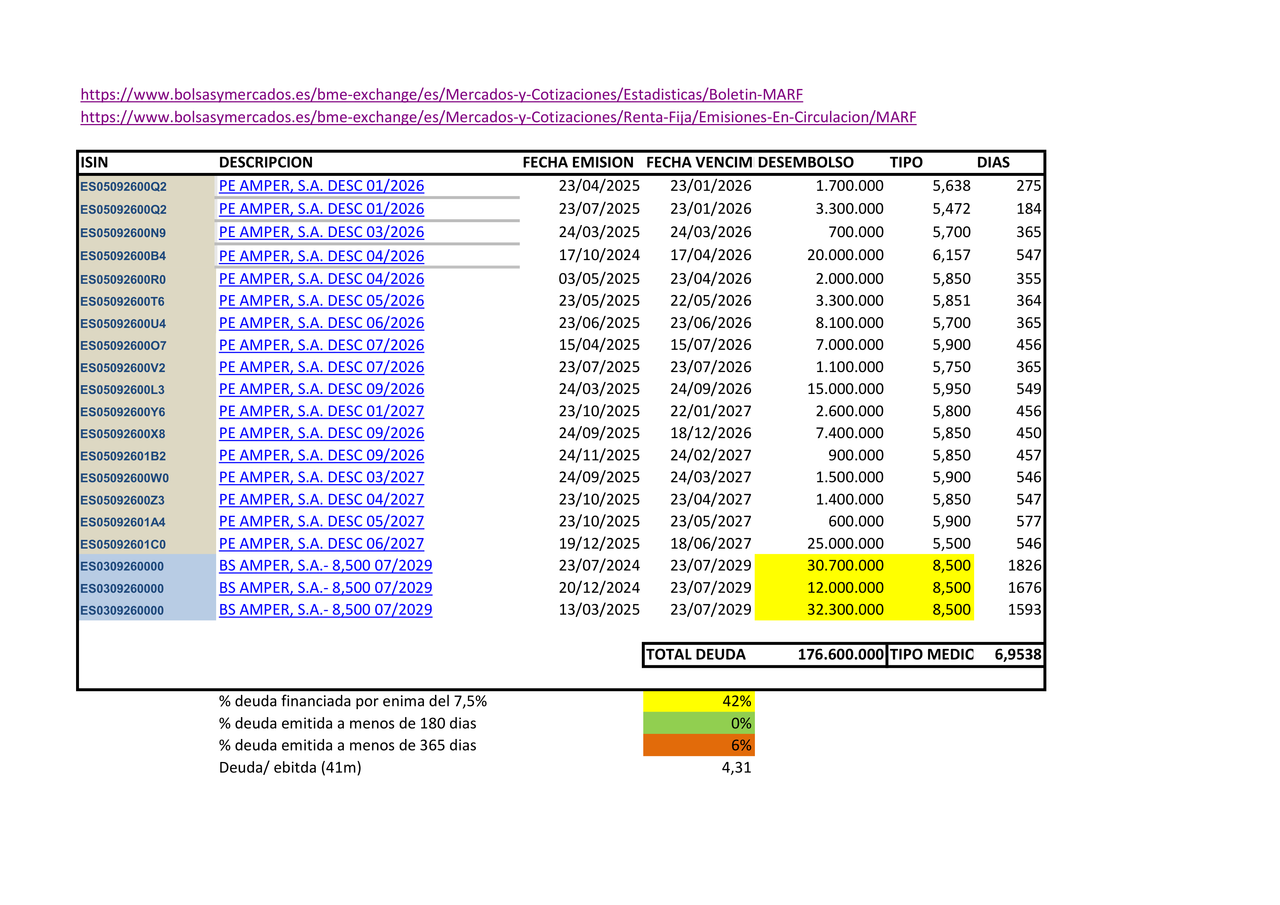Select the 5,638 tipo value
The height and width of the screenshot is (905, 1280).
951,186
